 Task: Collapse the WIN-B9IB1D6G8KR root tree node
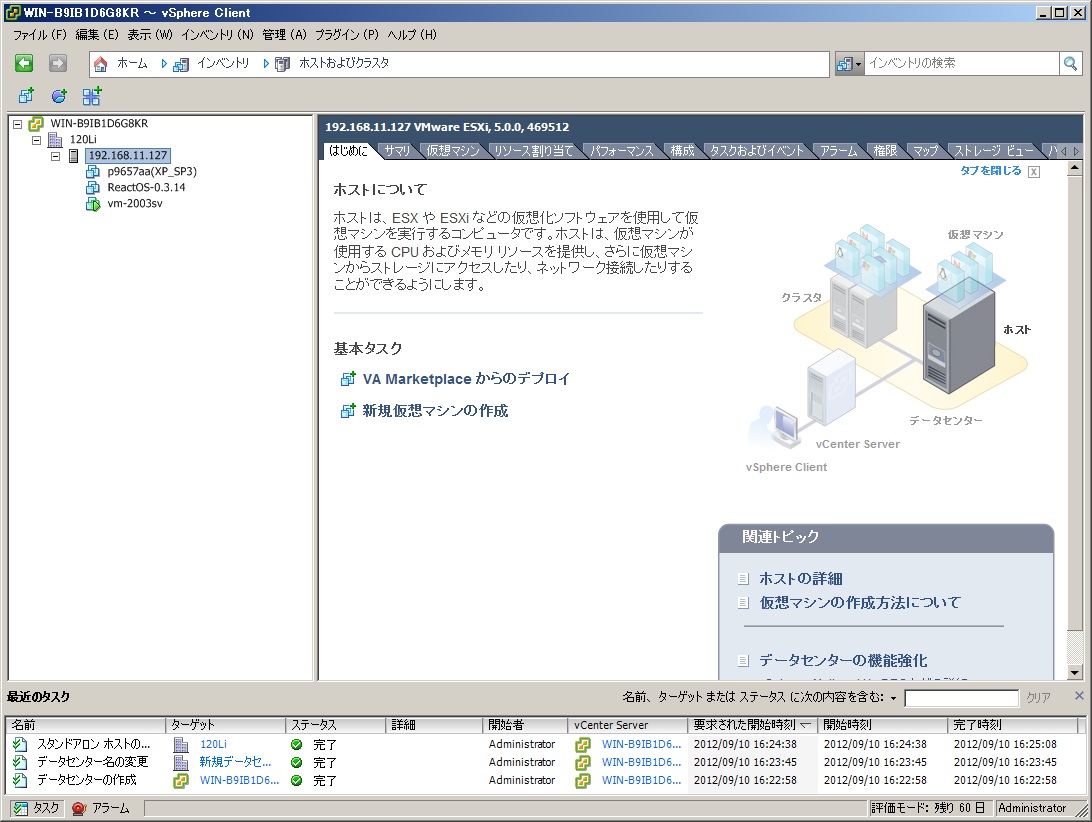click(x=17, y=124)
